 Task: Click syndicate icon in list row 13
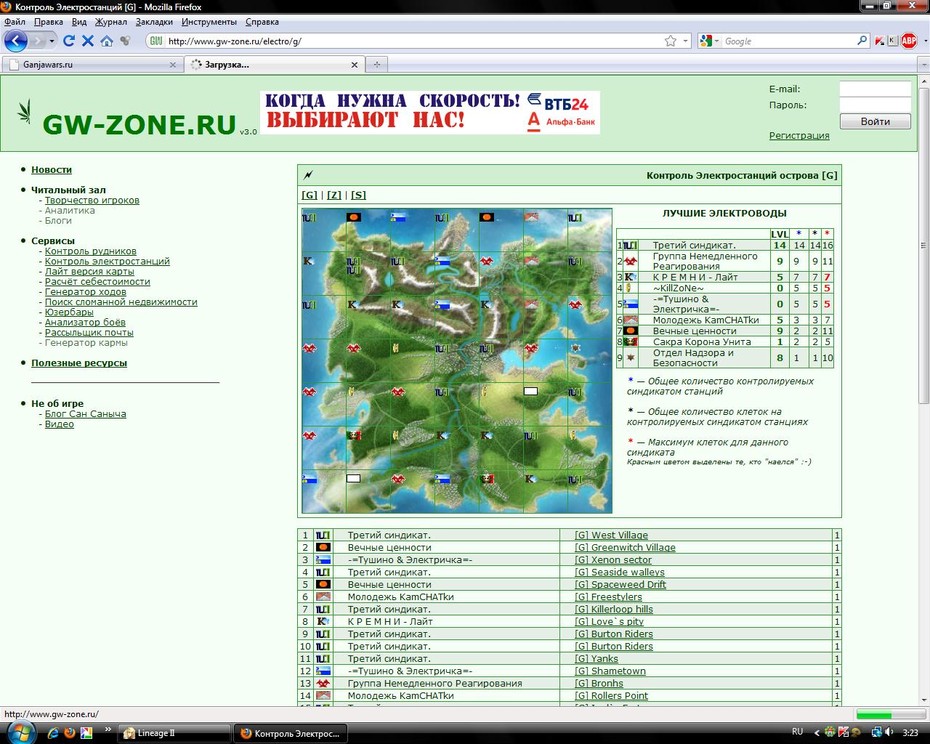coord(323,683)
